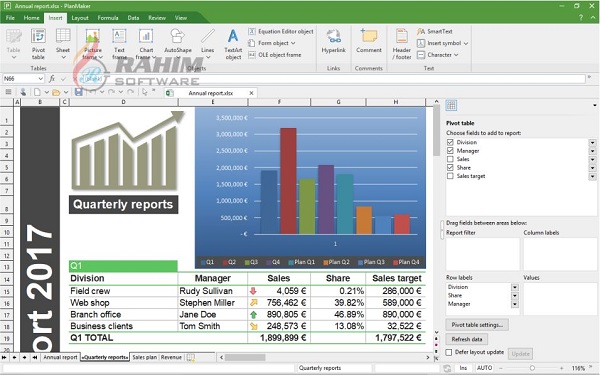600x375 pixels.
Task: Close the Annual report.xlsx document tab
Action: (251, 93)
